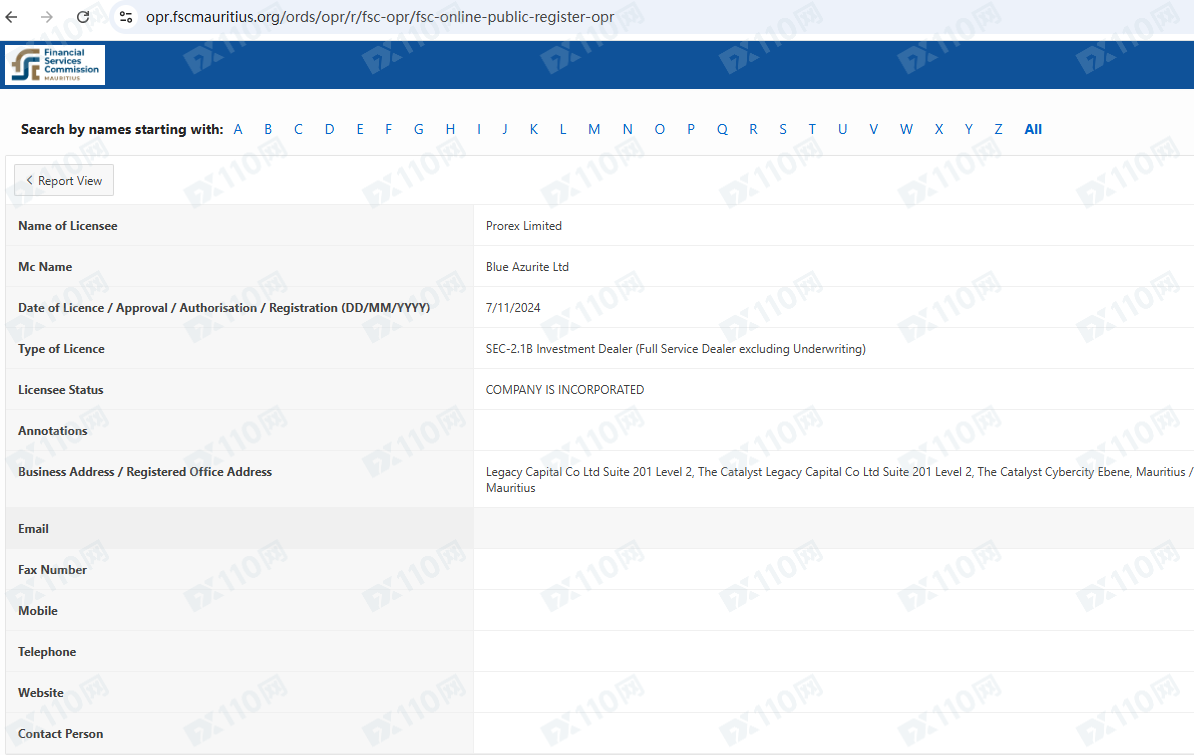Filter names starting with J
The height and width of the screenshot is (755, 1194).
click(505, 130)
